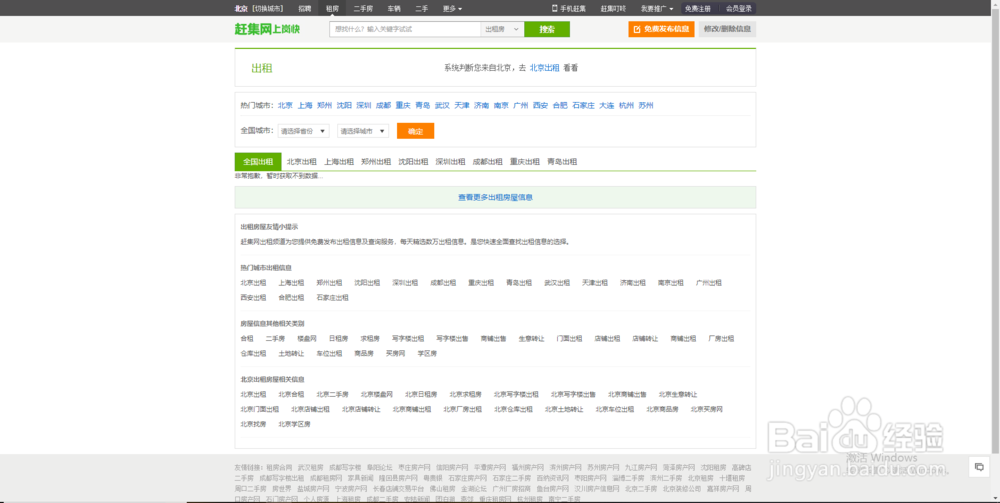Select 车辆 in the top navigation
Image resolution: width=1000 pixels, height=503 pixels.
coord(394,9)
